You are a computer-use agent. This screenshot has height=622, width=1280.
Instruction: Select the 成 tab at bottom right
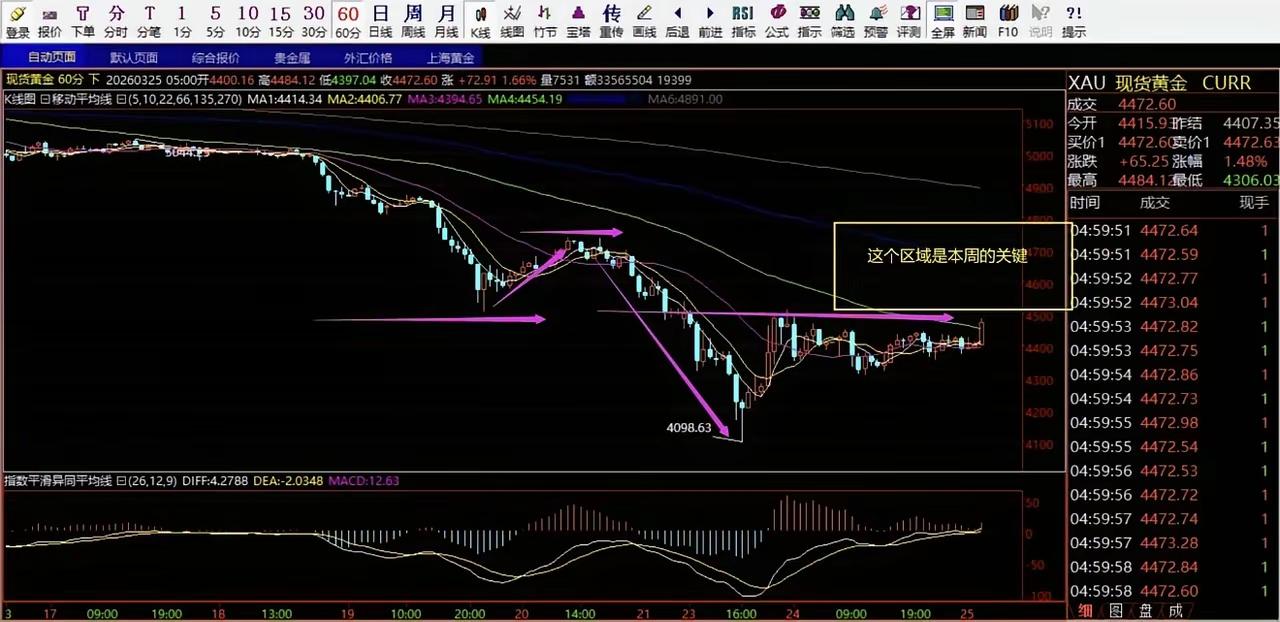[x=1176, y=610]
